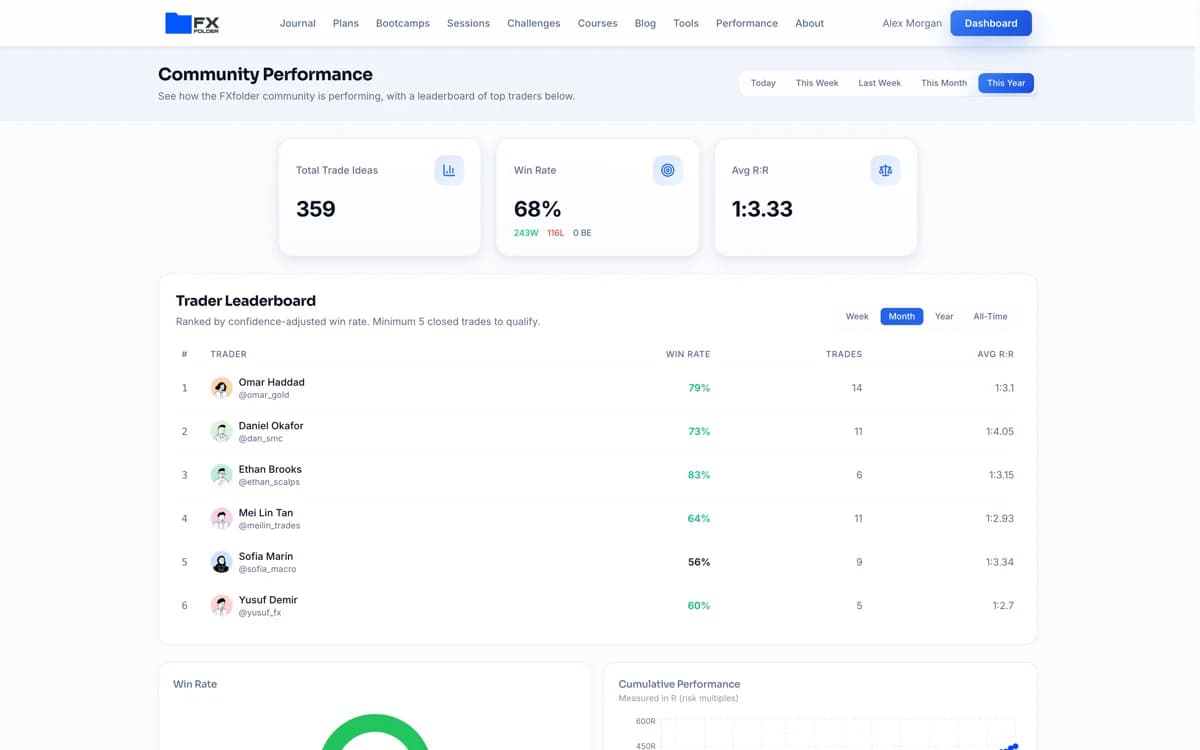Switch leaderboard to Week
This screenshot has width=1200, height=750.
(857, 316)
